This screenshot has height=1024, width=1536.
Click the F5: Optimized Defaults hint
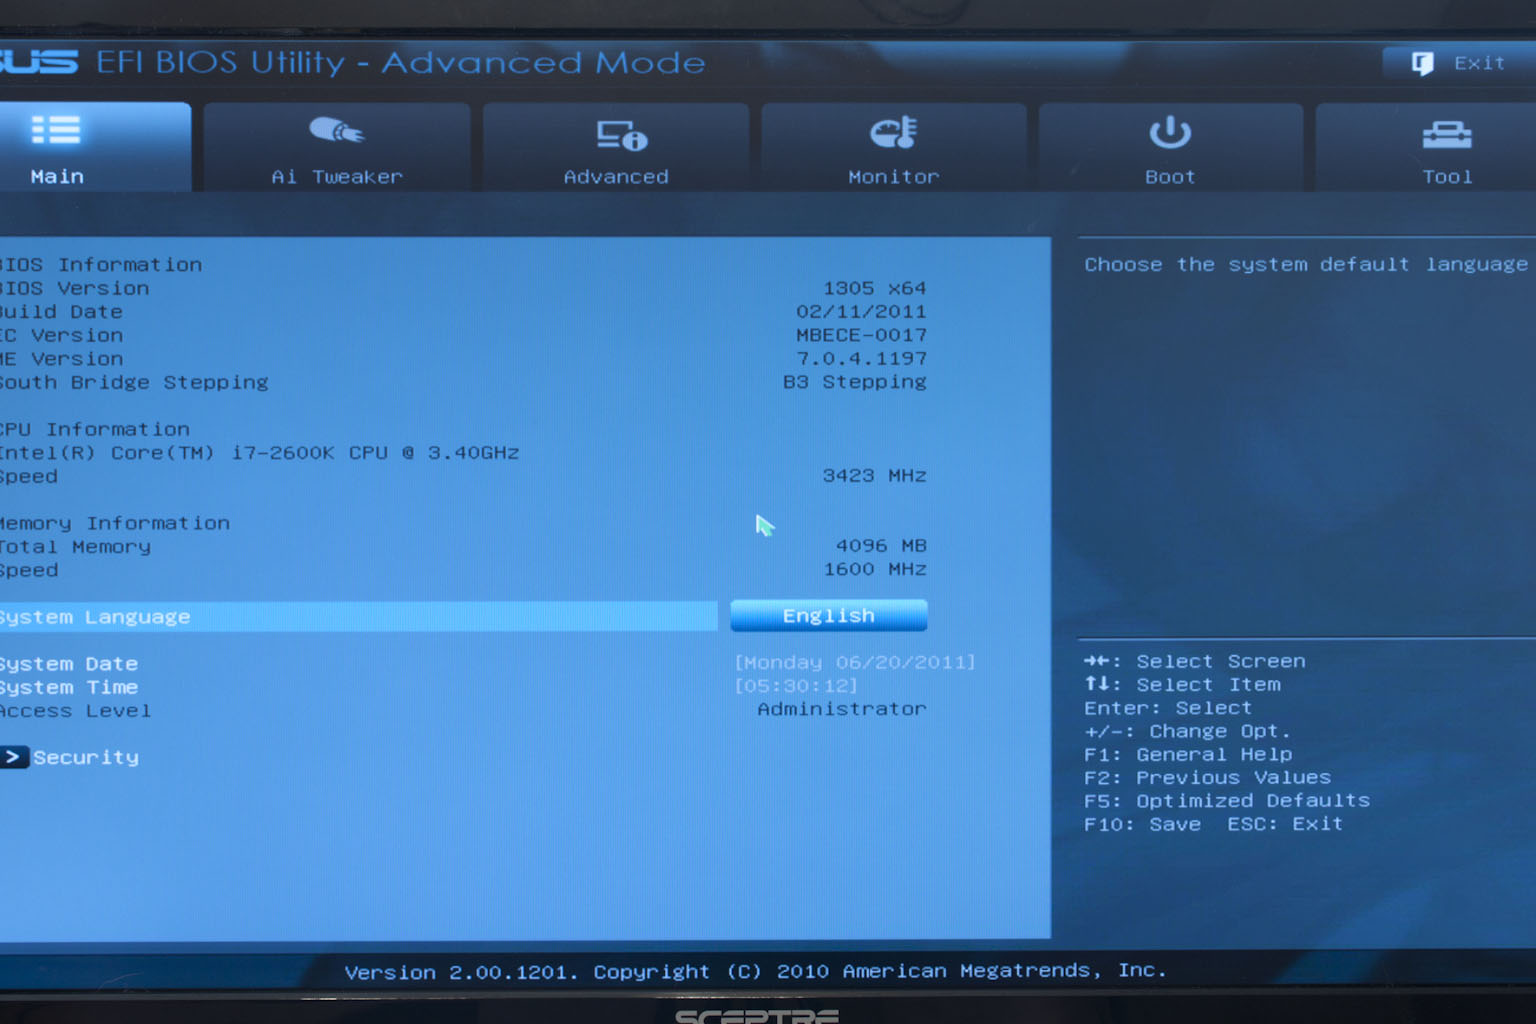[x=1227, y=801]
